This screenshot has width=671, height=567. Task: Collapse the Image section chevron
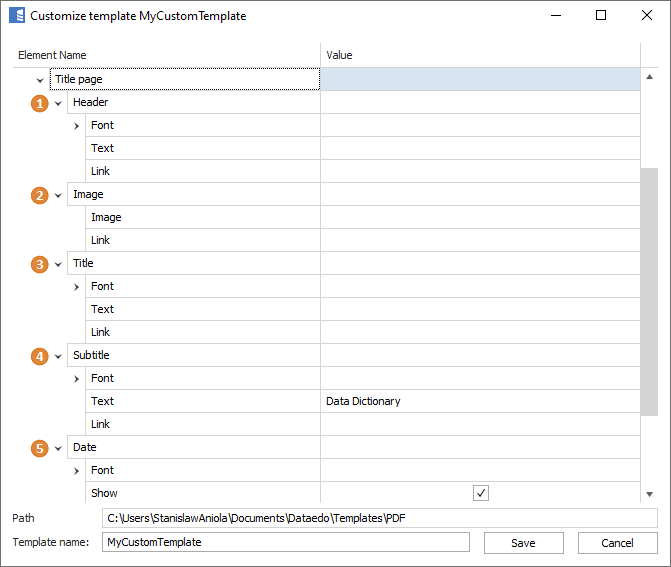58,195
